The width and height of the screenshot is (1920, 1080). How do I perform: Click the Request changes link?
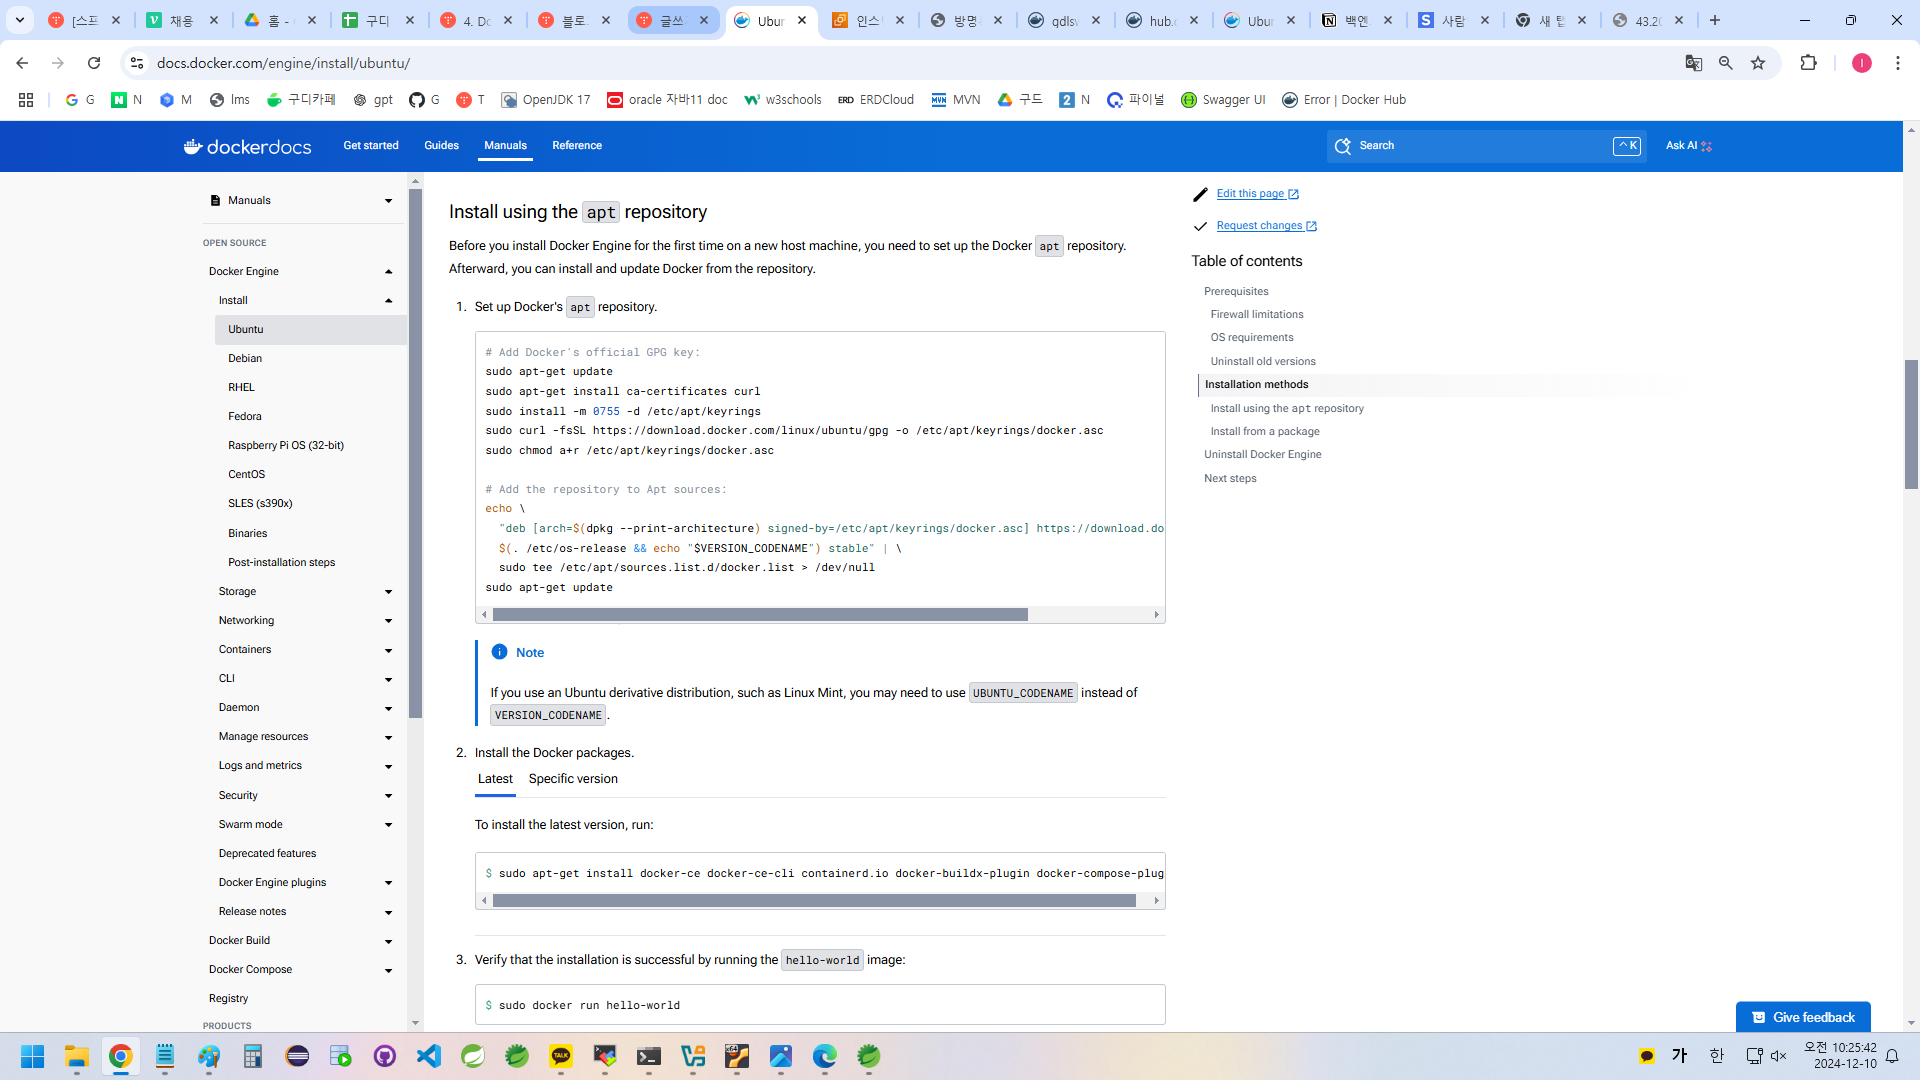click(1259, 226)
